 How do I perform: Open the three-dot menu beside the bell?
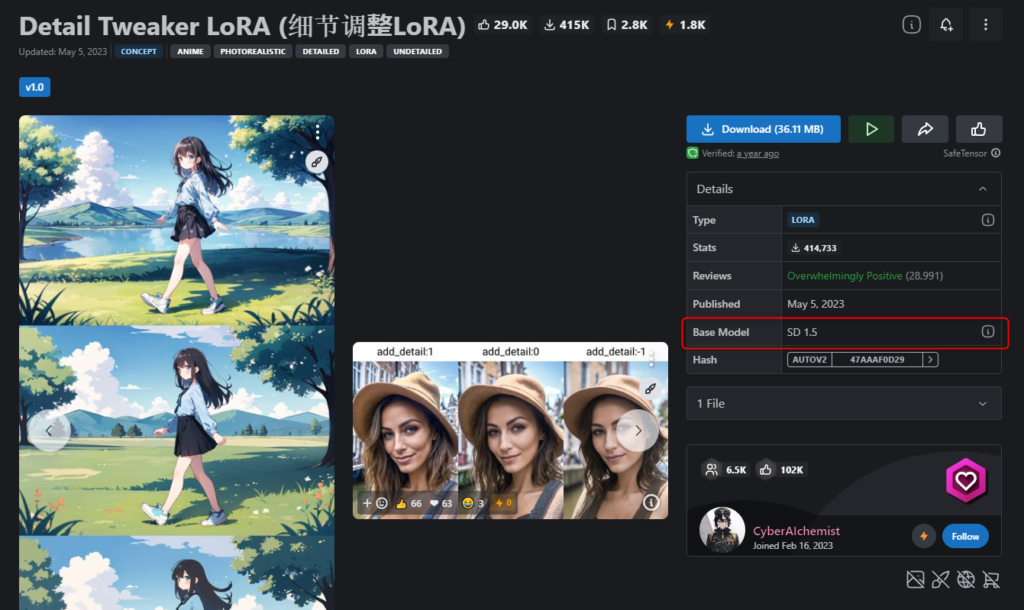point(985,25)
